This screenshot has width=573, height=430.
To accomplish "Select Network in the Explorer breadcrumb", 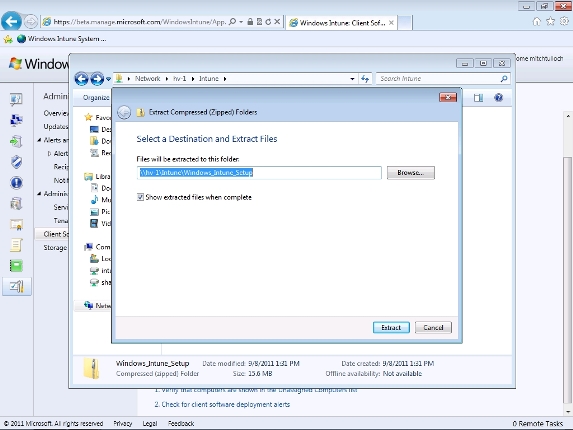I will point(148,79).
